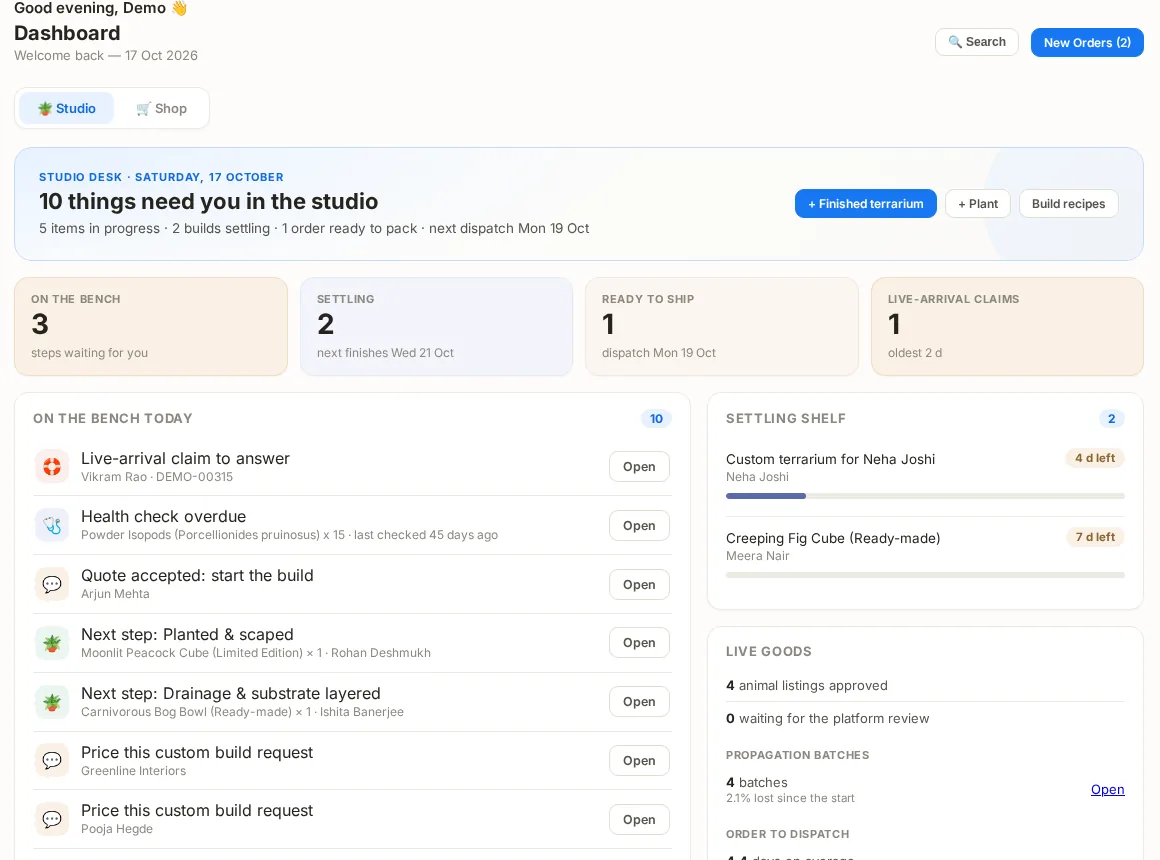Viewport: 1160px width, 860px height.
Task: Click '2.1% lost since the start'
Action: (x=790, y=799)
